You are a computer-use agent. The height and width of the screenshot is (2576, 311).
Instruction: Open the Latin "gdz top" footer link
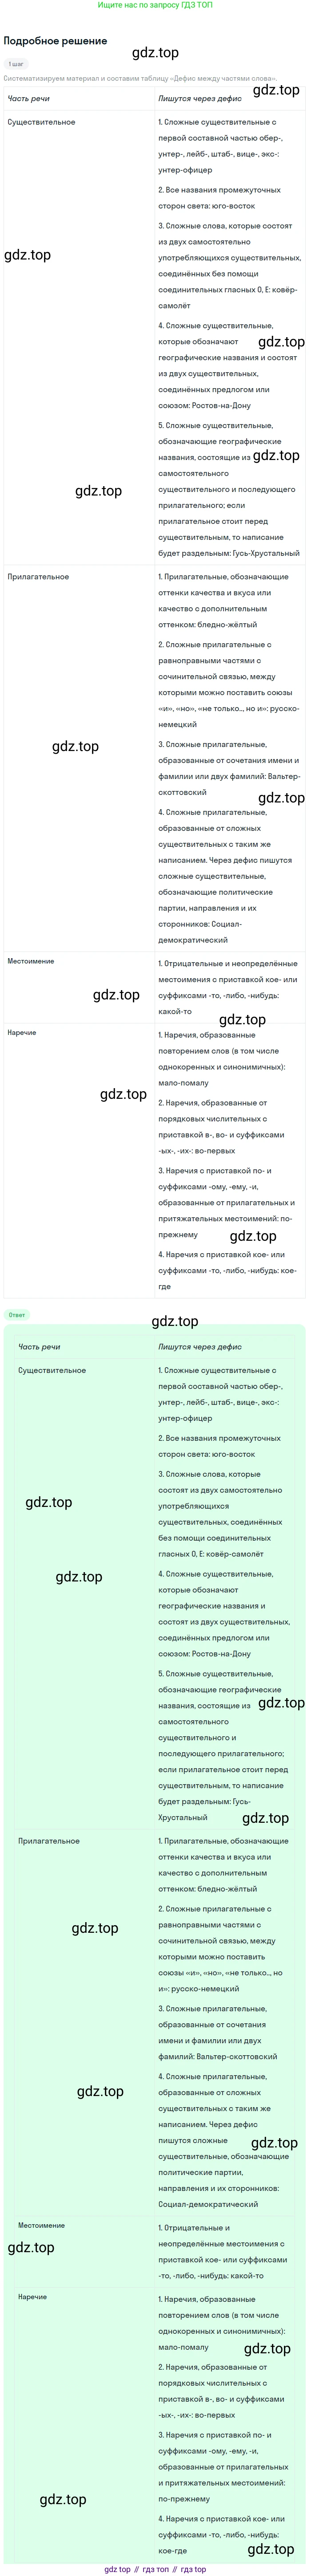point(117,2569)
